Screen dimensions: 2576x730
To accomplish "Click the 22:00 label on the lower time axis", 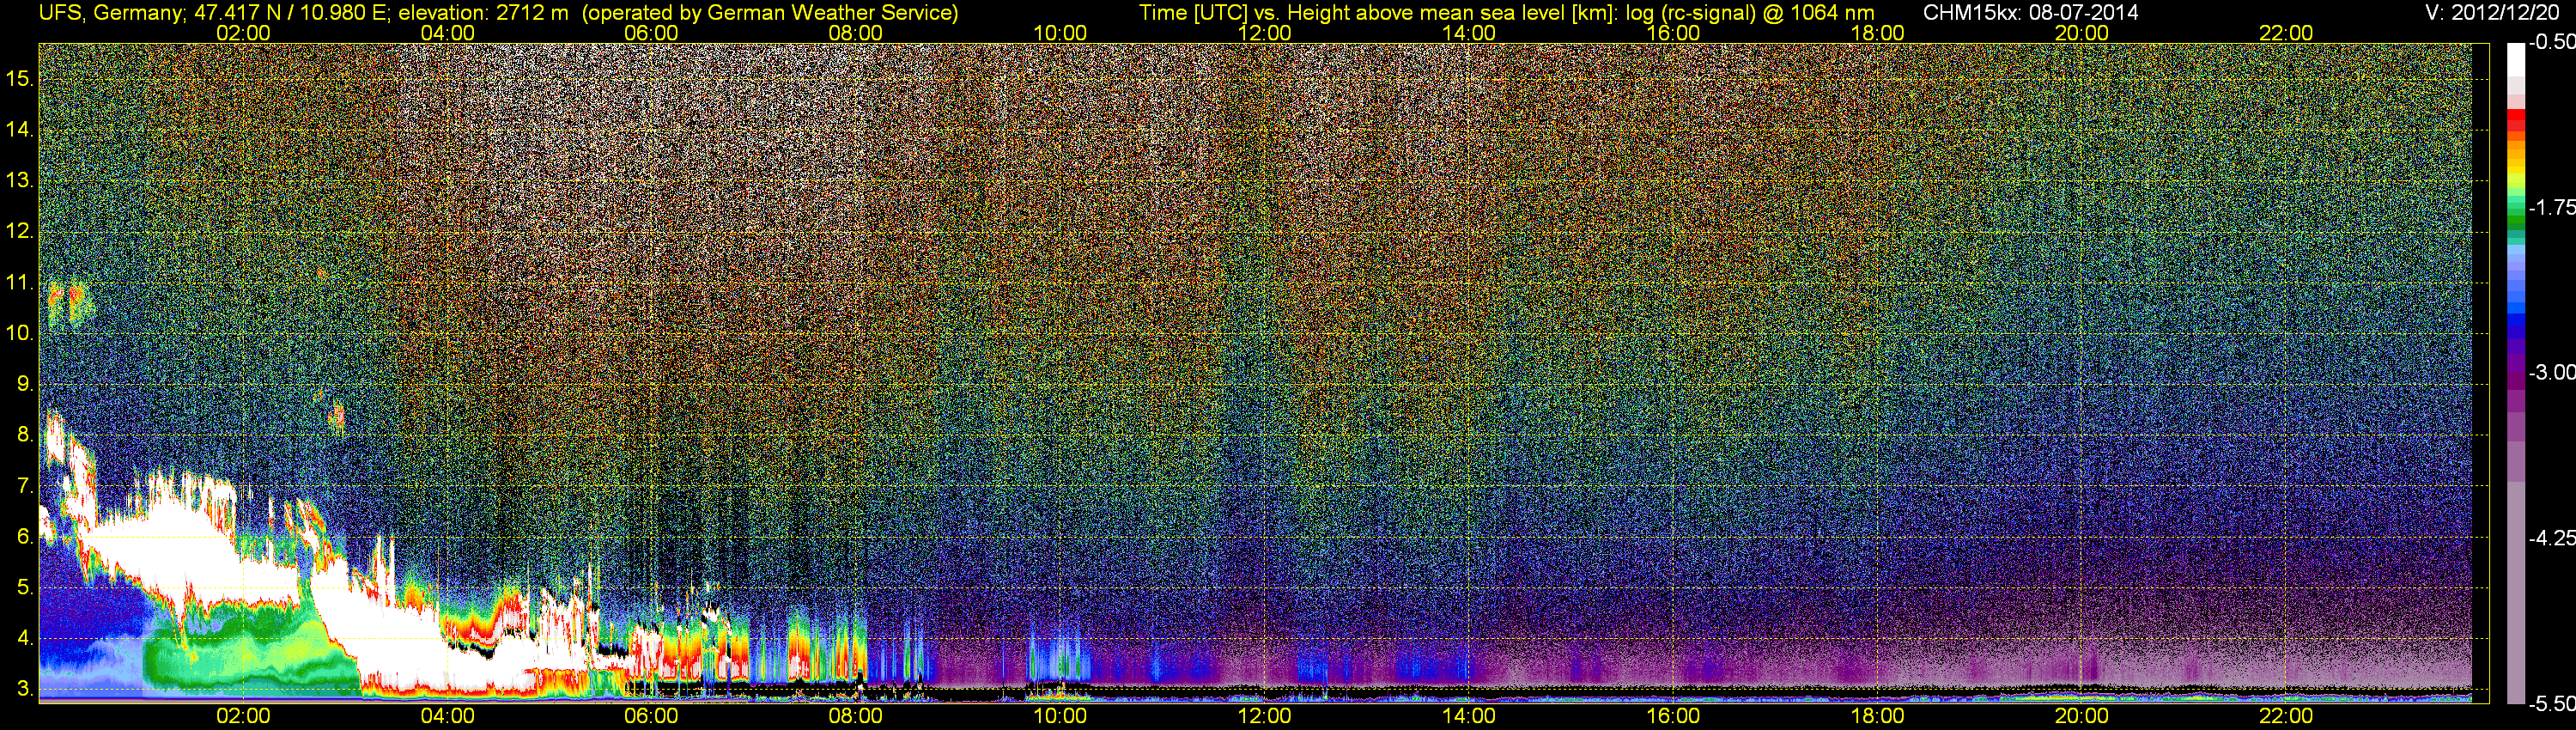I will 2286,716.
